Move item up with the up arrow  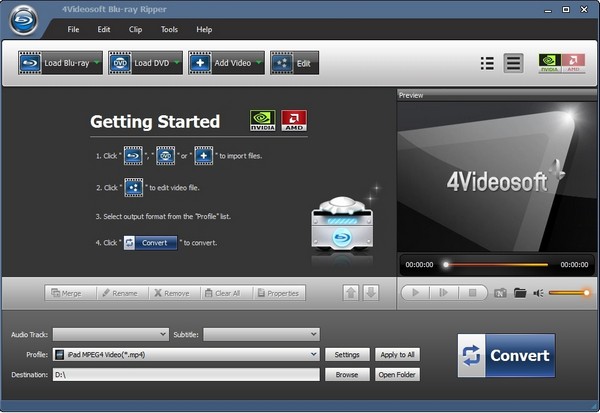tap(351, 293)
